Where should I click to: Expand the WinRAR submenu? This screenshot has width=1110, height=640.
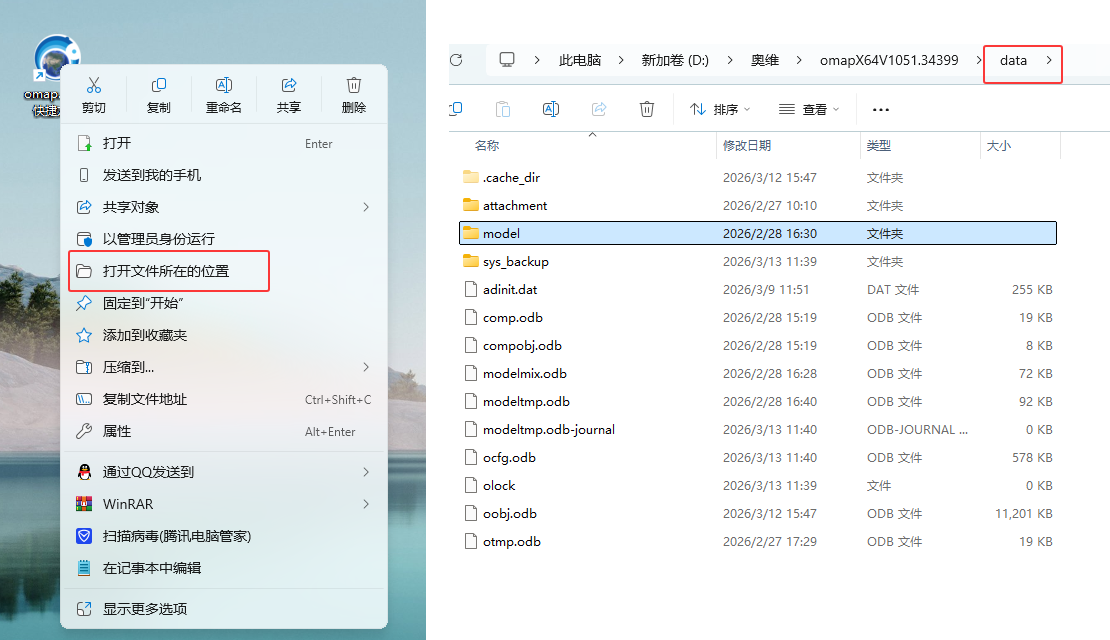365,504
